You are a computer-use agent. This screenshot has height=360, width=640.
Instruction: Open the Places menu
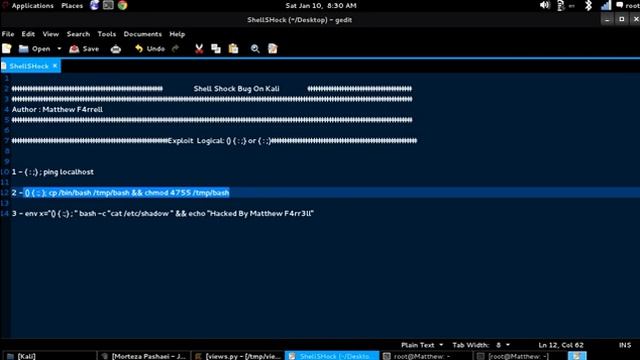coord(72,6)
